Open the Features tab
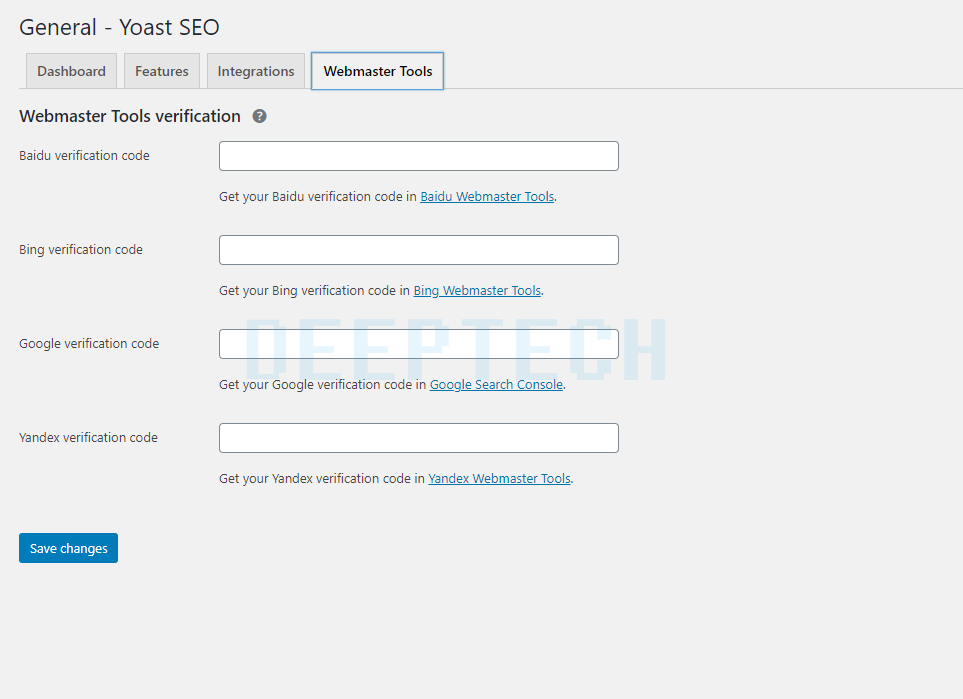963x699 pixels. pyautogui.click(x=162, y=71)
